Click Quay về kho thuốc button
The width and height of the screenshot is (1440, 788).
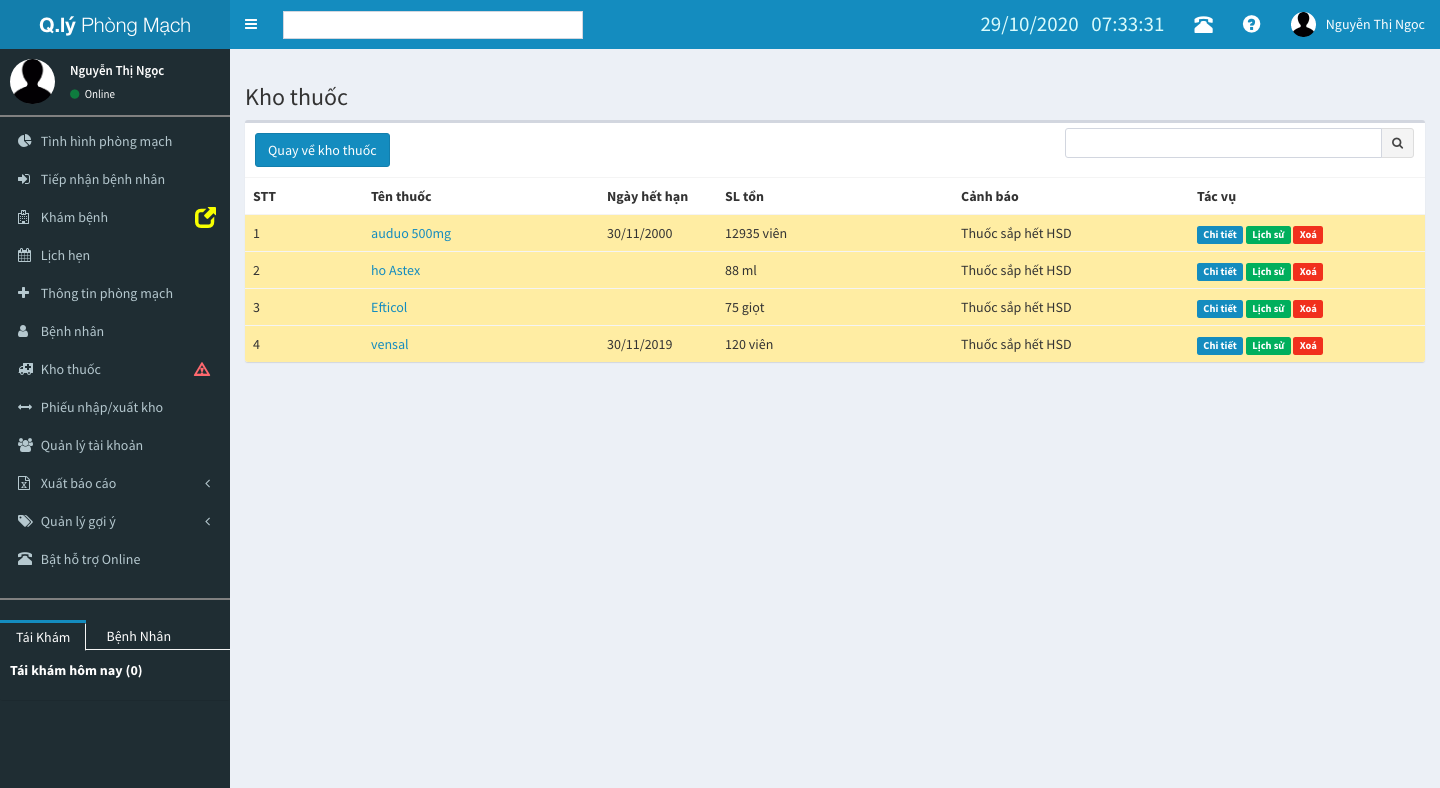tap(322, 150)
